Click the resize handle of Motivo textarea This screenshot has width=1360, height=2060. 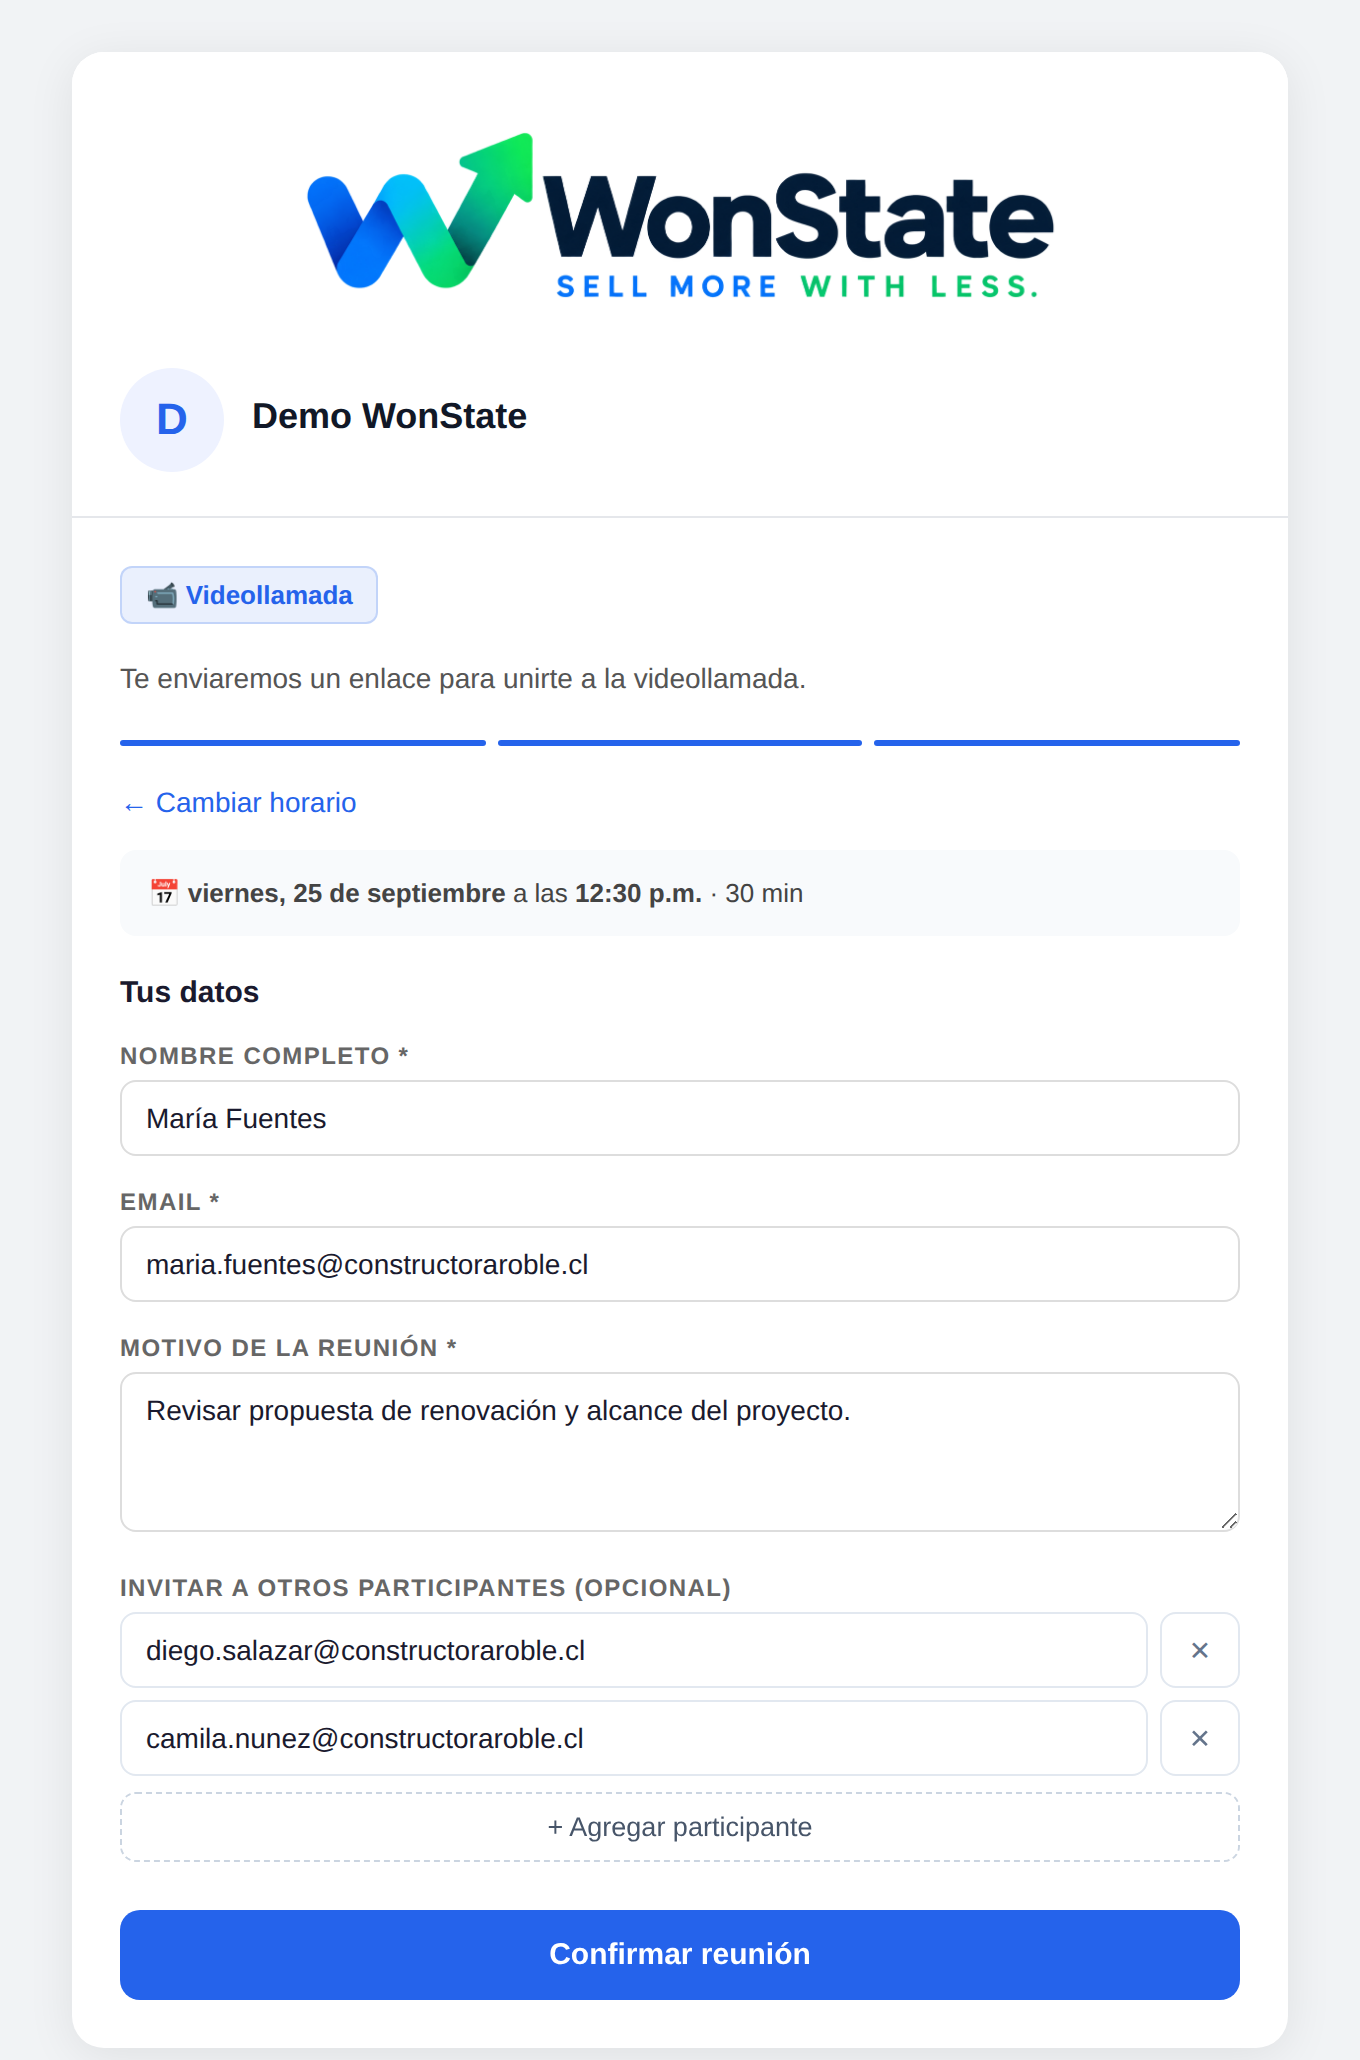pos(1229,1521)
